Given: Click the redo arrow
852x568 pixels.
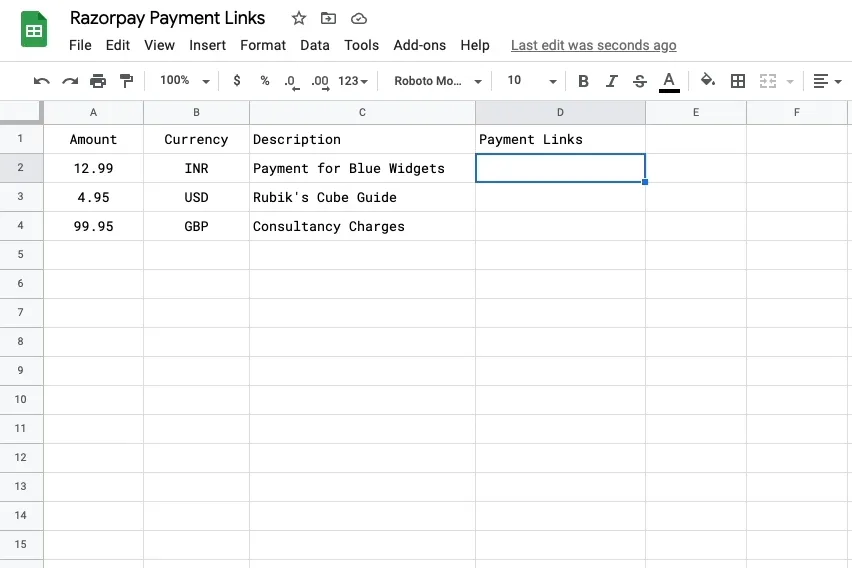Looking at the screenshot, I should [x=70, y=81].
